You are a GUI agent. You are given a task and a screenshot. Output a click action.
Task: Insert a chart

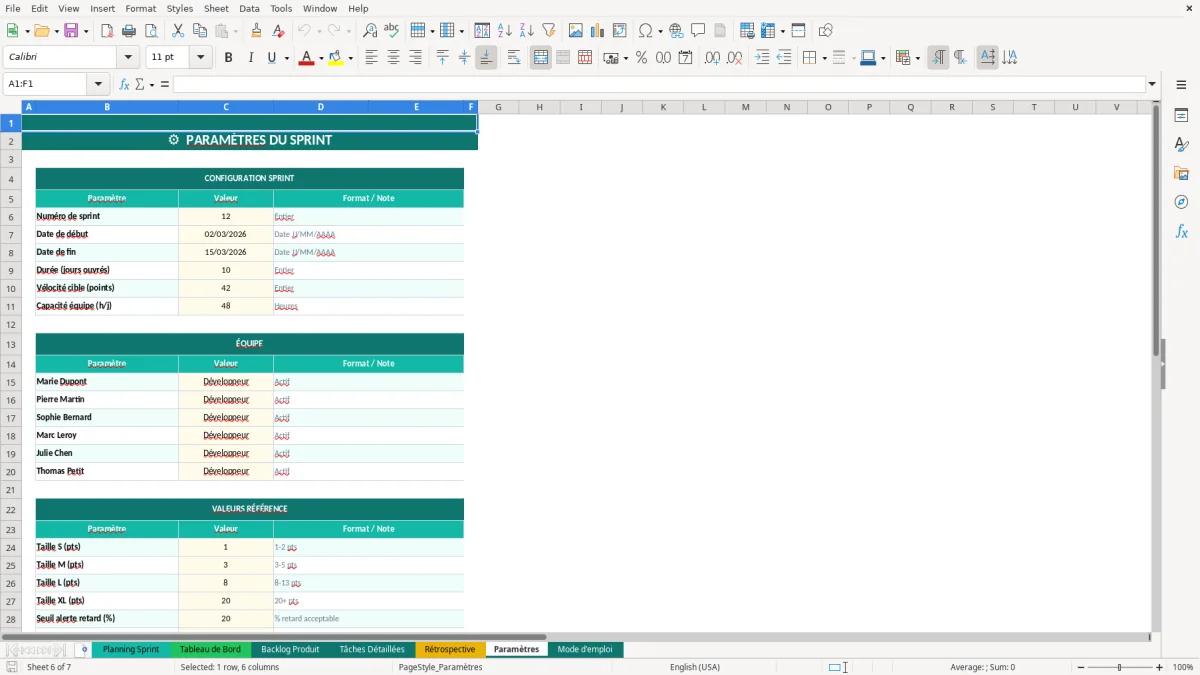click(598, 31)
